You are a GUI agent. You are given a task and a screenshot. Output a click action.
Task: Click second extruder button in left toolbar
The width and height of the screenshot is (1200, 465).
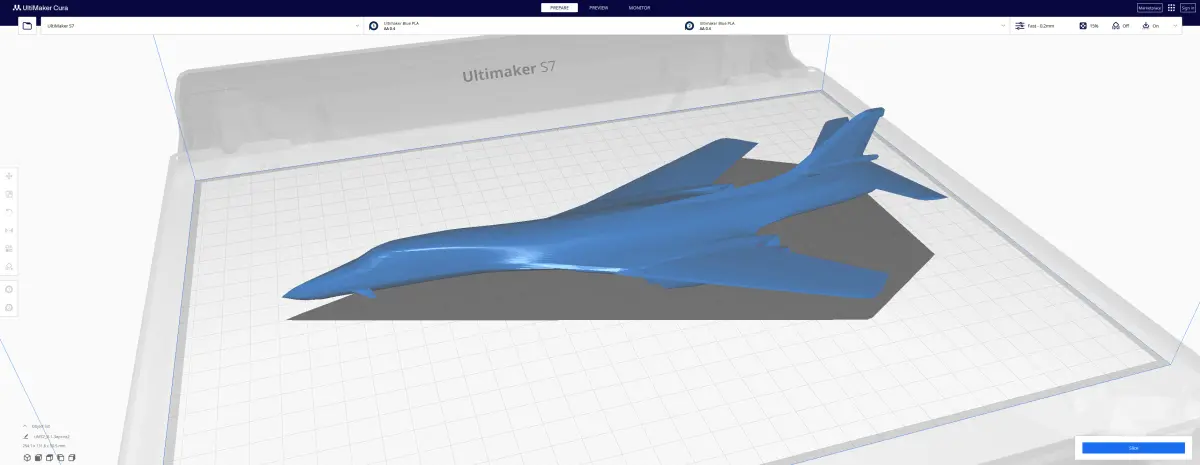(9, 307)
